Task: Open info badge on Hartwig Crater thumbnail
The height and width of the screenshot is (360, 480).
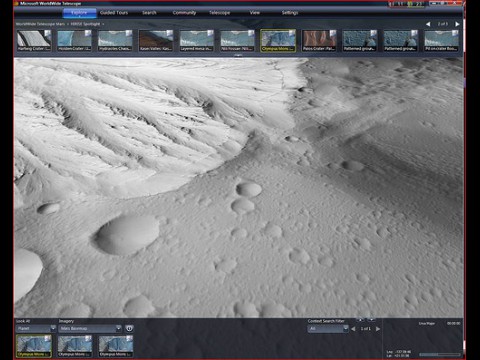Action: [x=48, y=33]
